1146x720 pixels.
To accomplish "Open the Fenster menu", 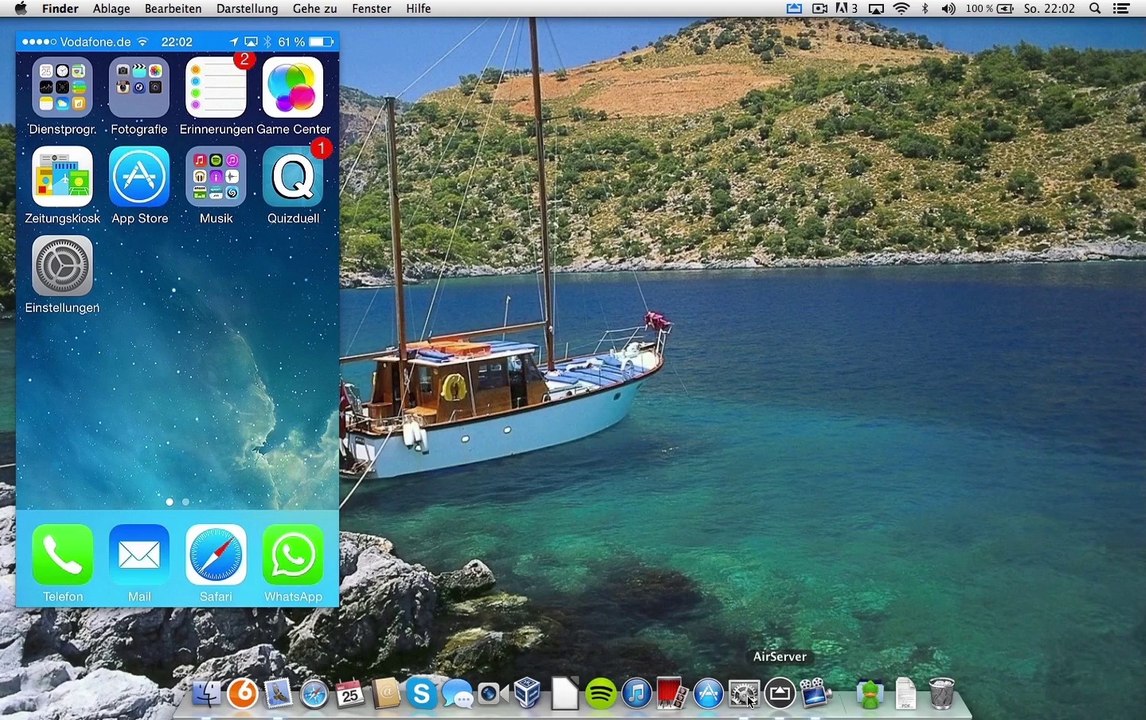I will [371, 8].
